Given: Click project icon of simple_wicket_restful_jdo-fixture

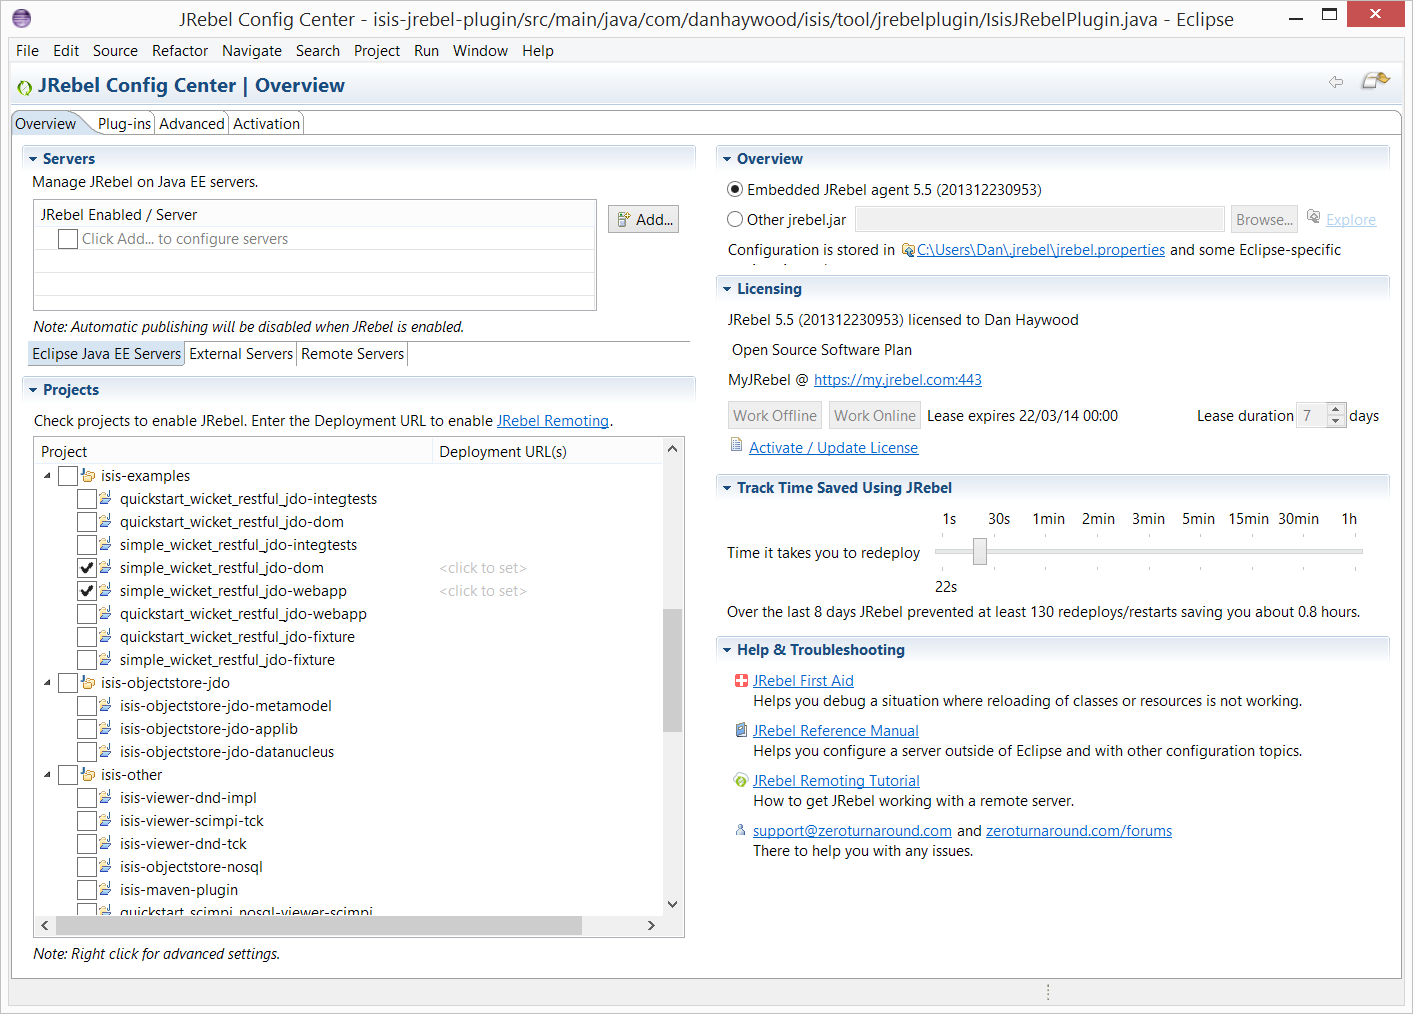Looking at the screenshot, I should (x=106, y=659).
